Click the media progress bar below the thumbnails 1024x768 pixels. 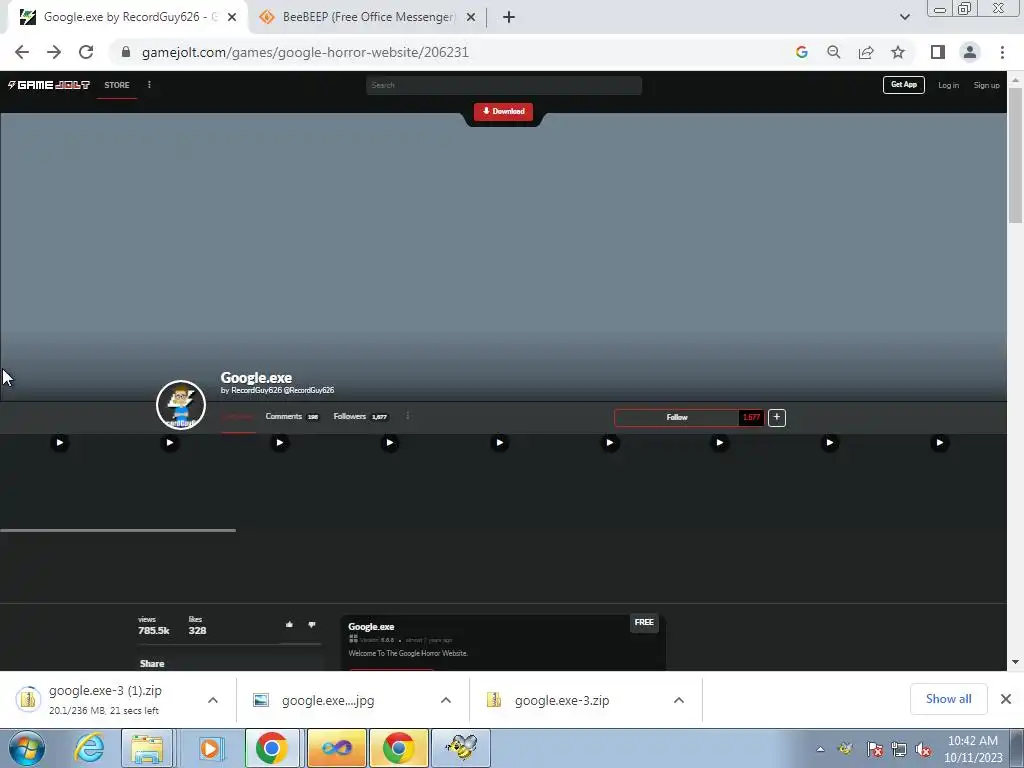point(118,530)
